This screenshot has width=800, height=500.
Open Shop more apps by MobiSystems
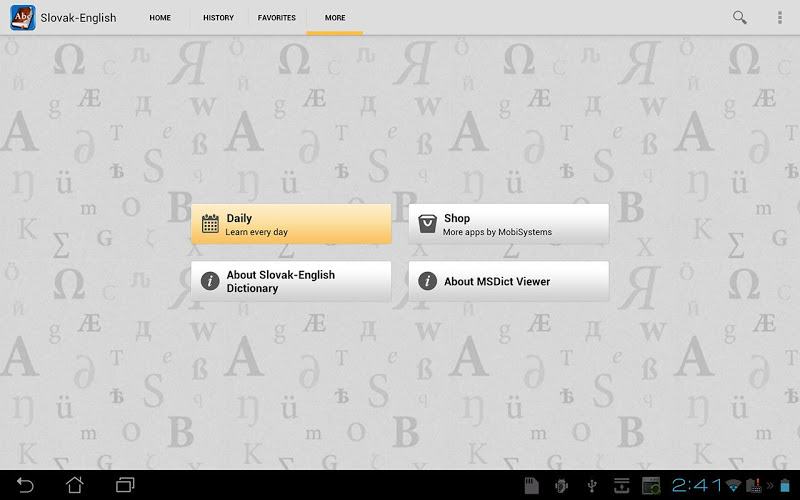508,224
